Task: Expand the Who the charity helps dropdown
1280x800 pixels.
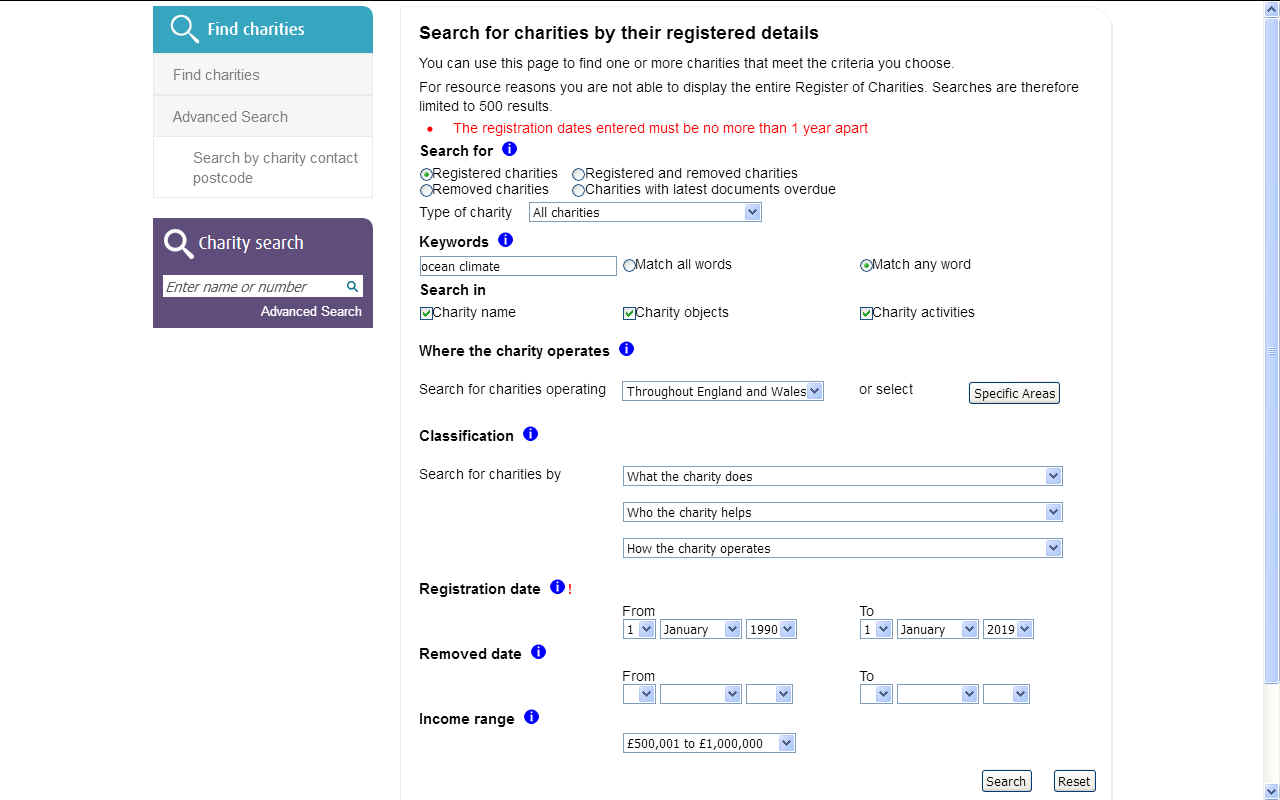Action: coord(842,512)
